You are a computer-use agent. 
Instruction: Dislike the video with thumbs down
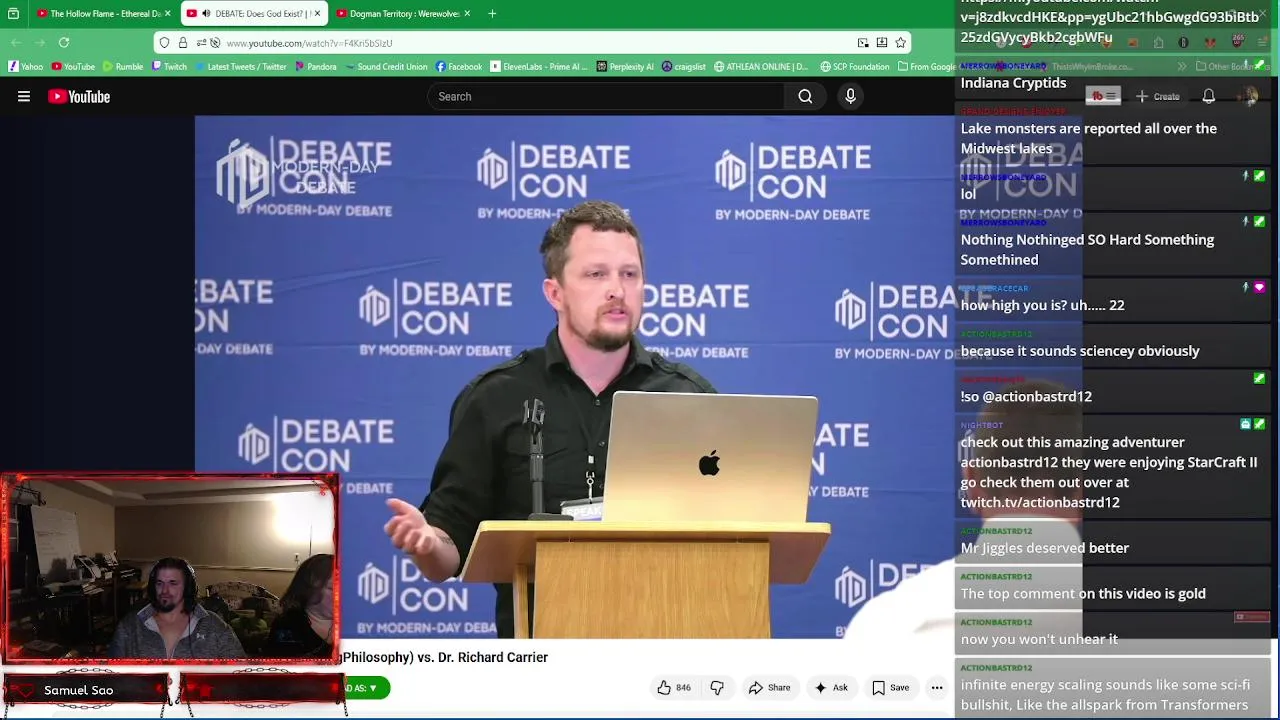coord(717,688)
